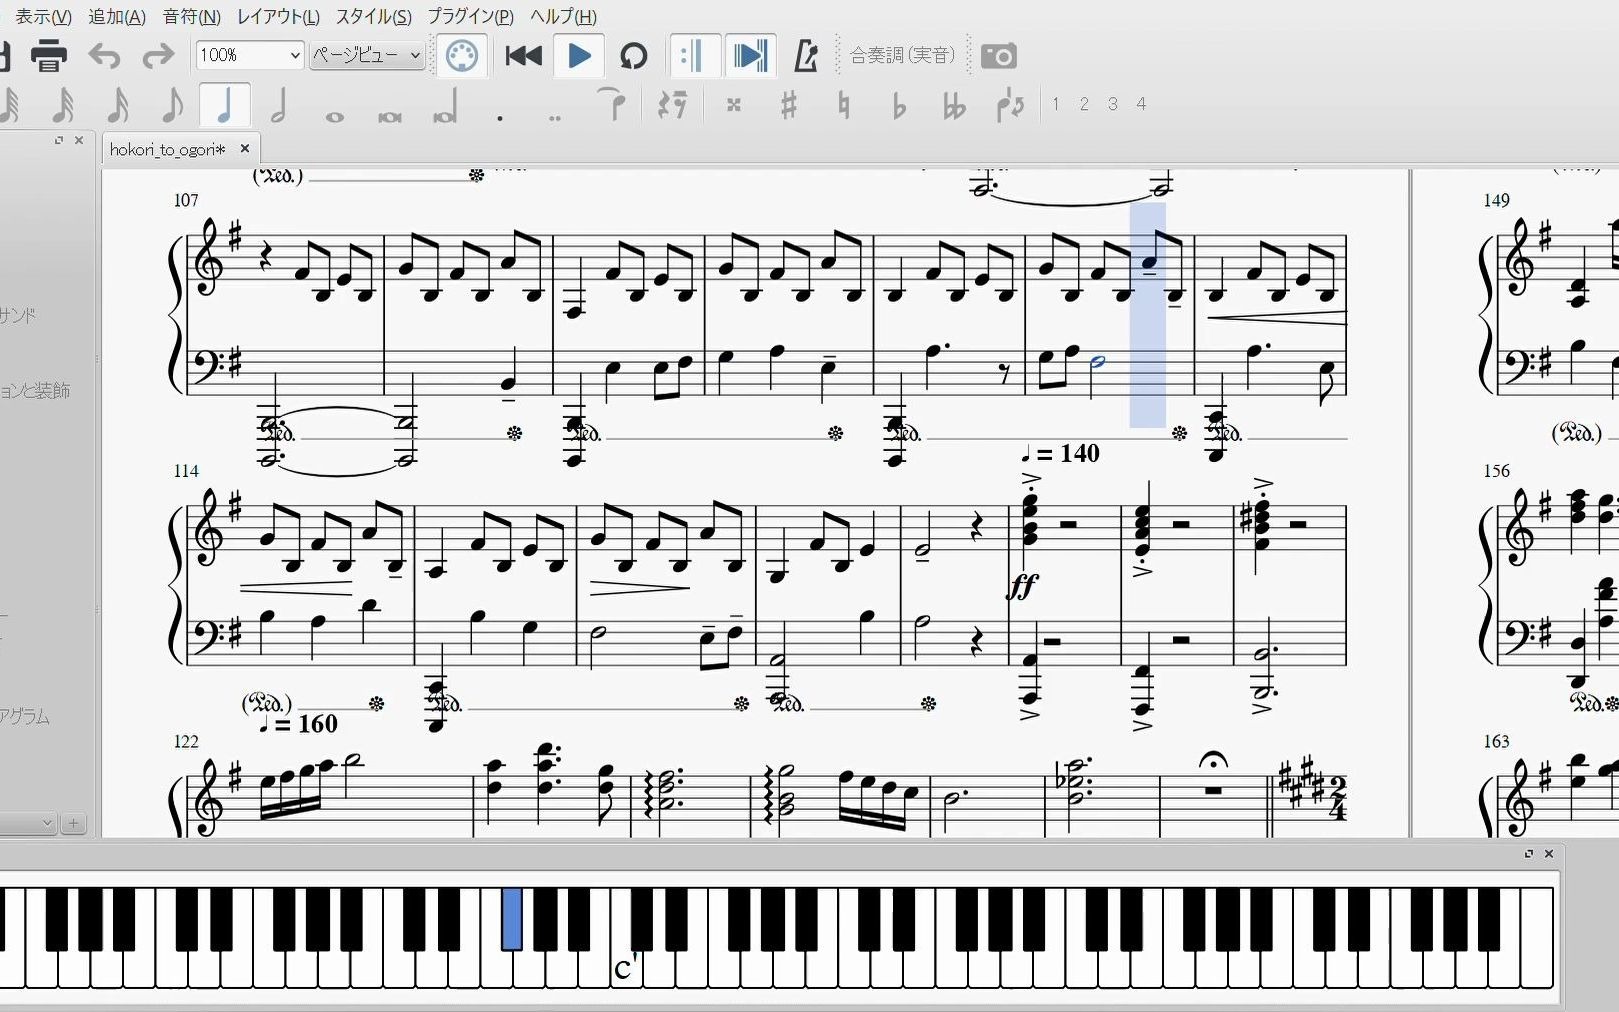Close the hokori_to_ogori tab
This screenshot has width=1619, height=1012.
244,148
